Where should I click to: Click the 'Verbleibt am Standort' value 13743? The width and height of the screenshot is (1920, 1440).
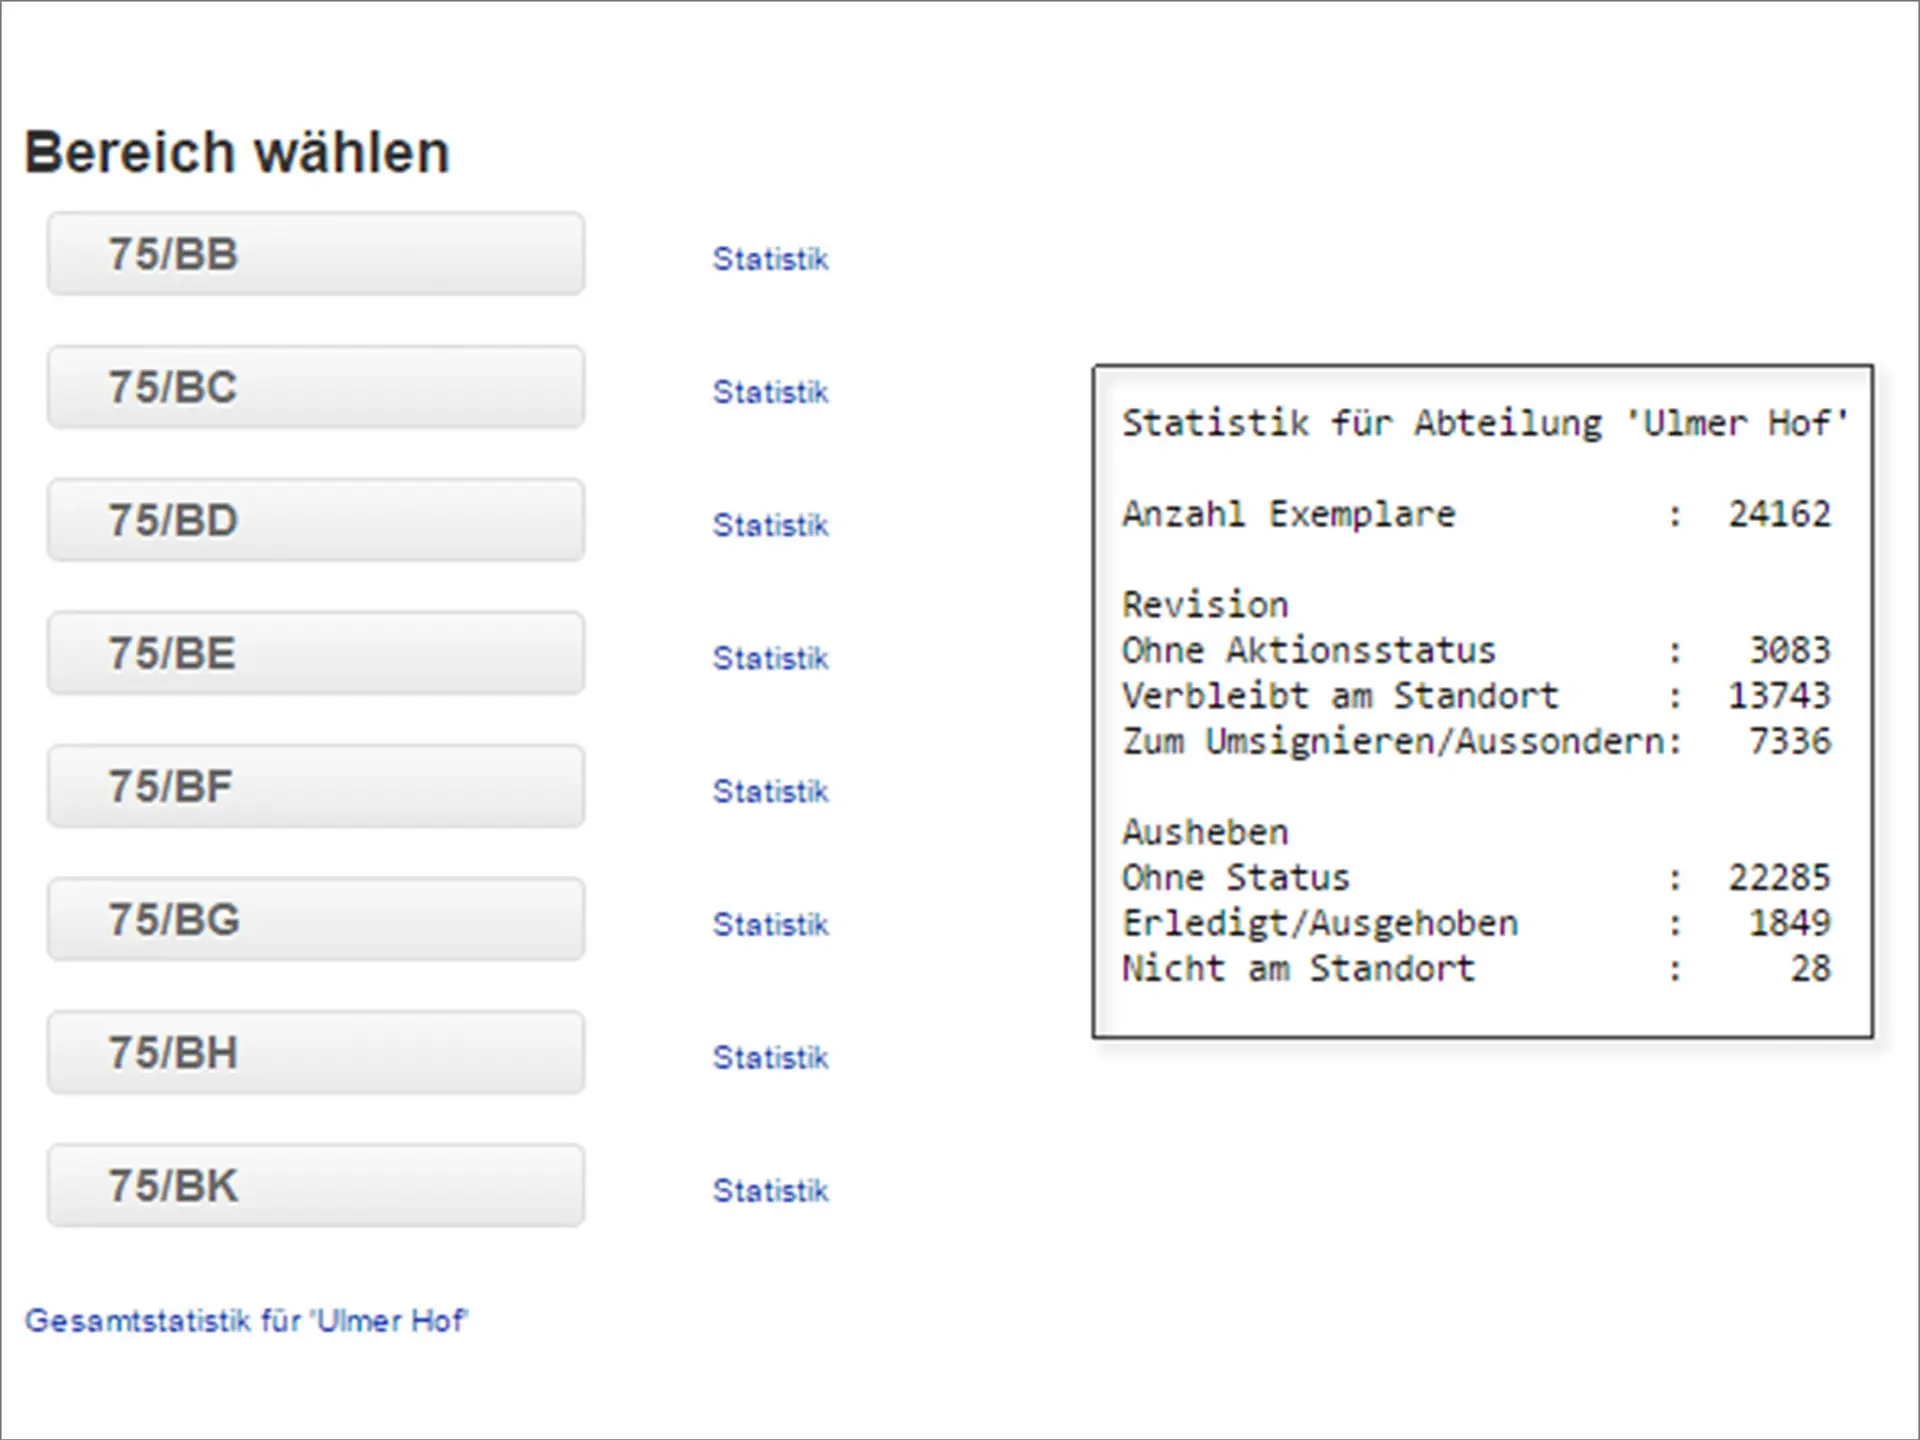tap(1780, 696)
